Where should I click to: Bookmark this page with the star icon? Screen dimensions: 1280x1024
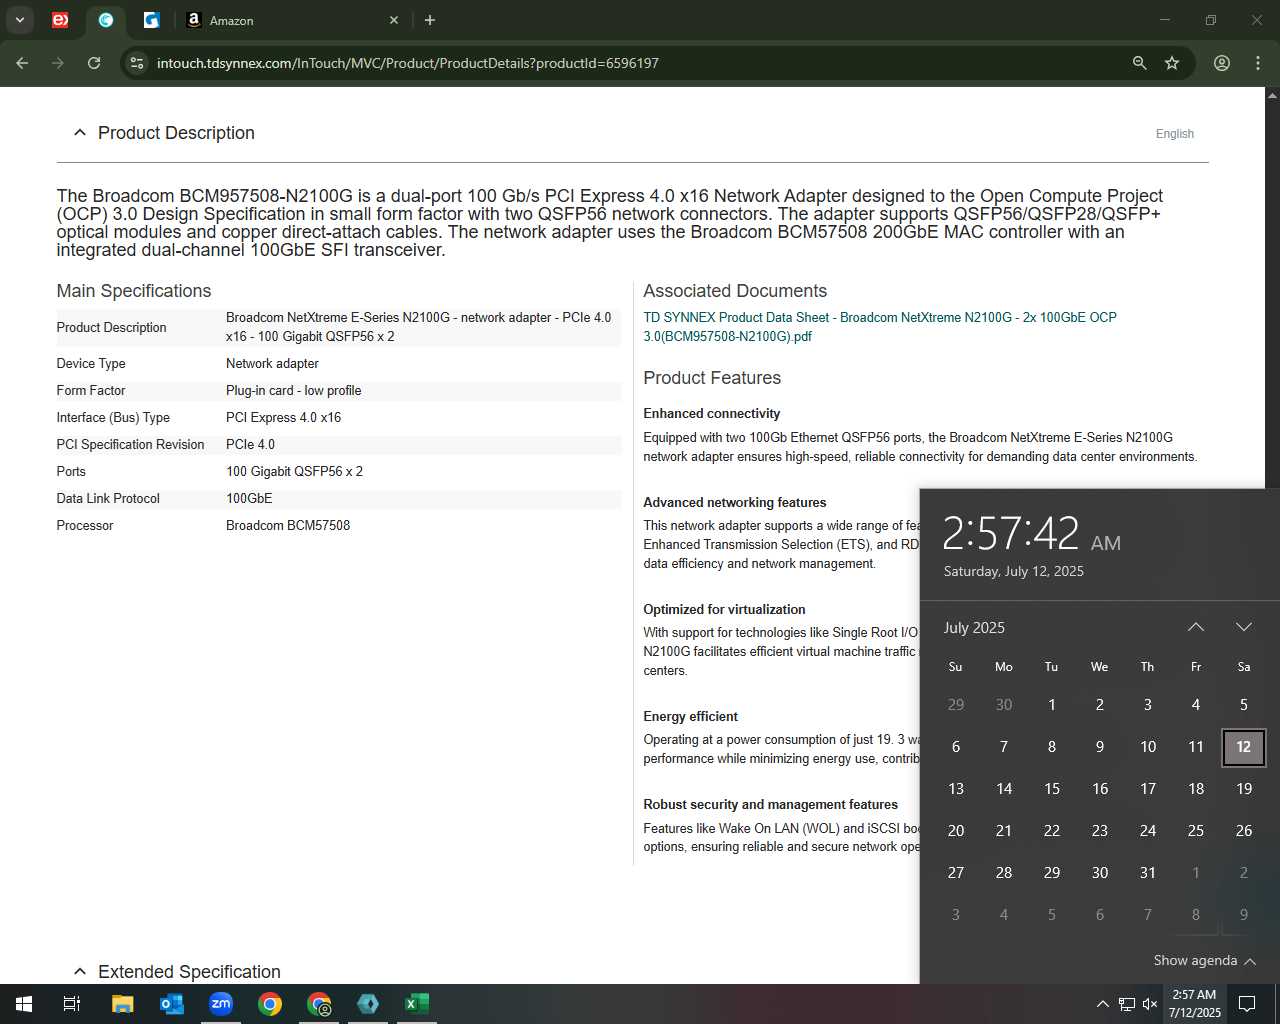[x=1172, y=63]
